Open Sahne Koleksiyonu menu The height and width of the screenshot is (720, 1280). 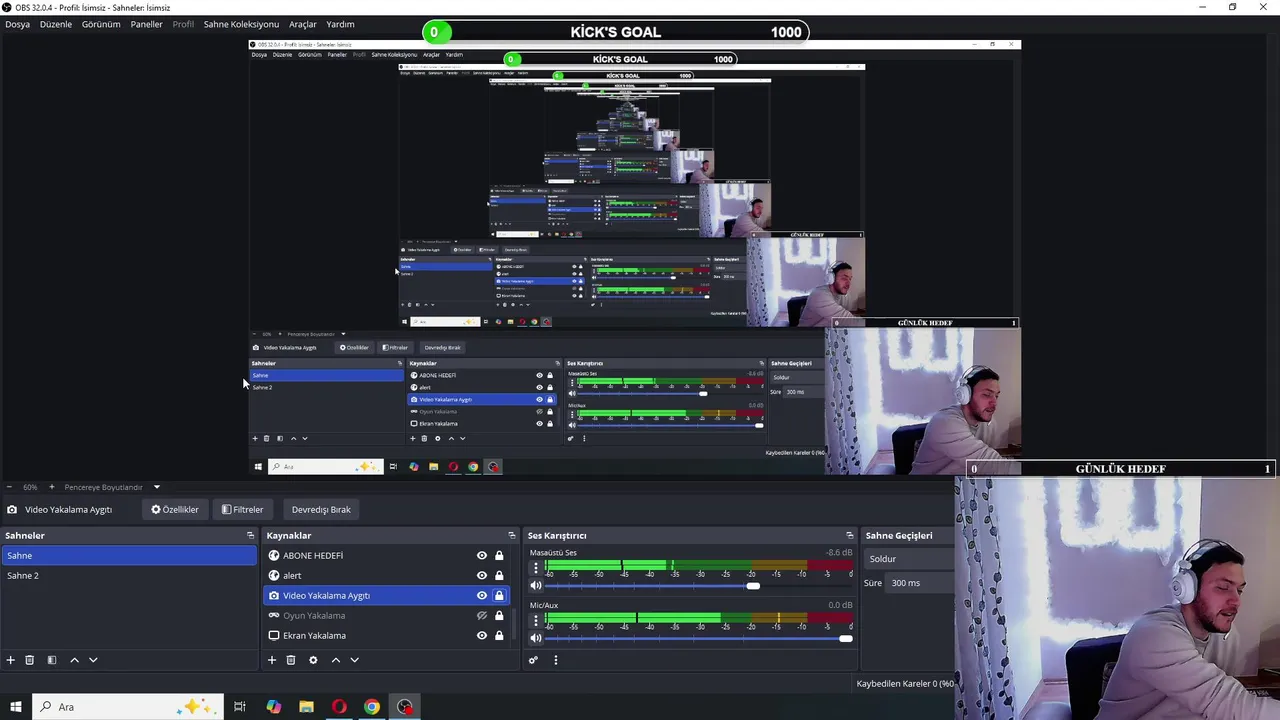[x=241, y=24]
